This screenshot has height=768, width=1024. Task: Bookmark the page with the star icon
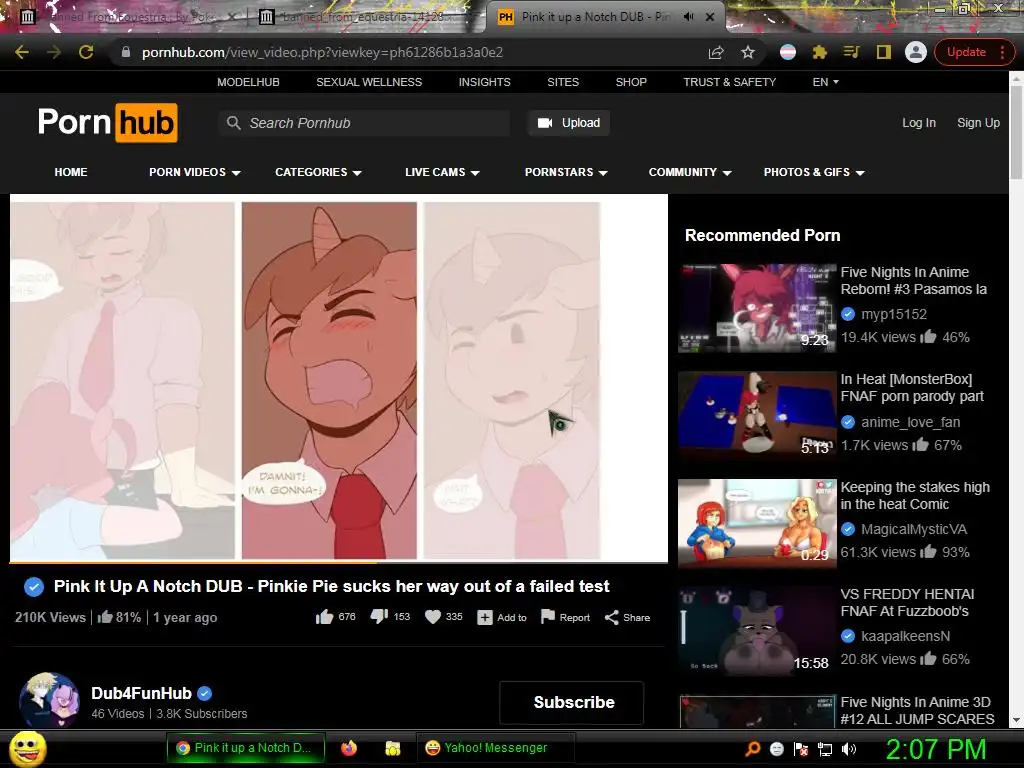click(x=748, y=52)
